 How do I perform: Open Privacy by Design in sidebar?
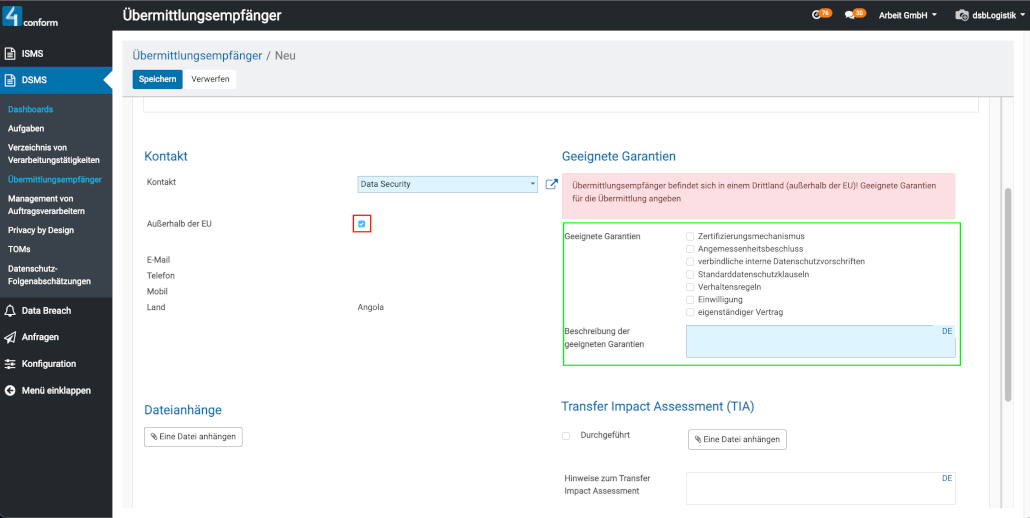click(41, 230)
